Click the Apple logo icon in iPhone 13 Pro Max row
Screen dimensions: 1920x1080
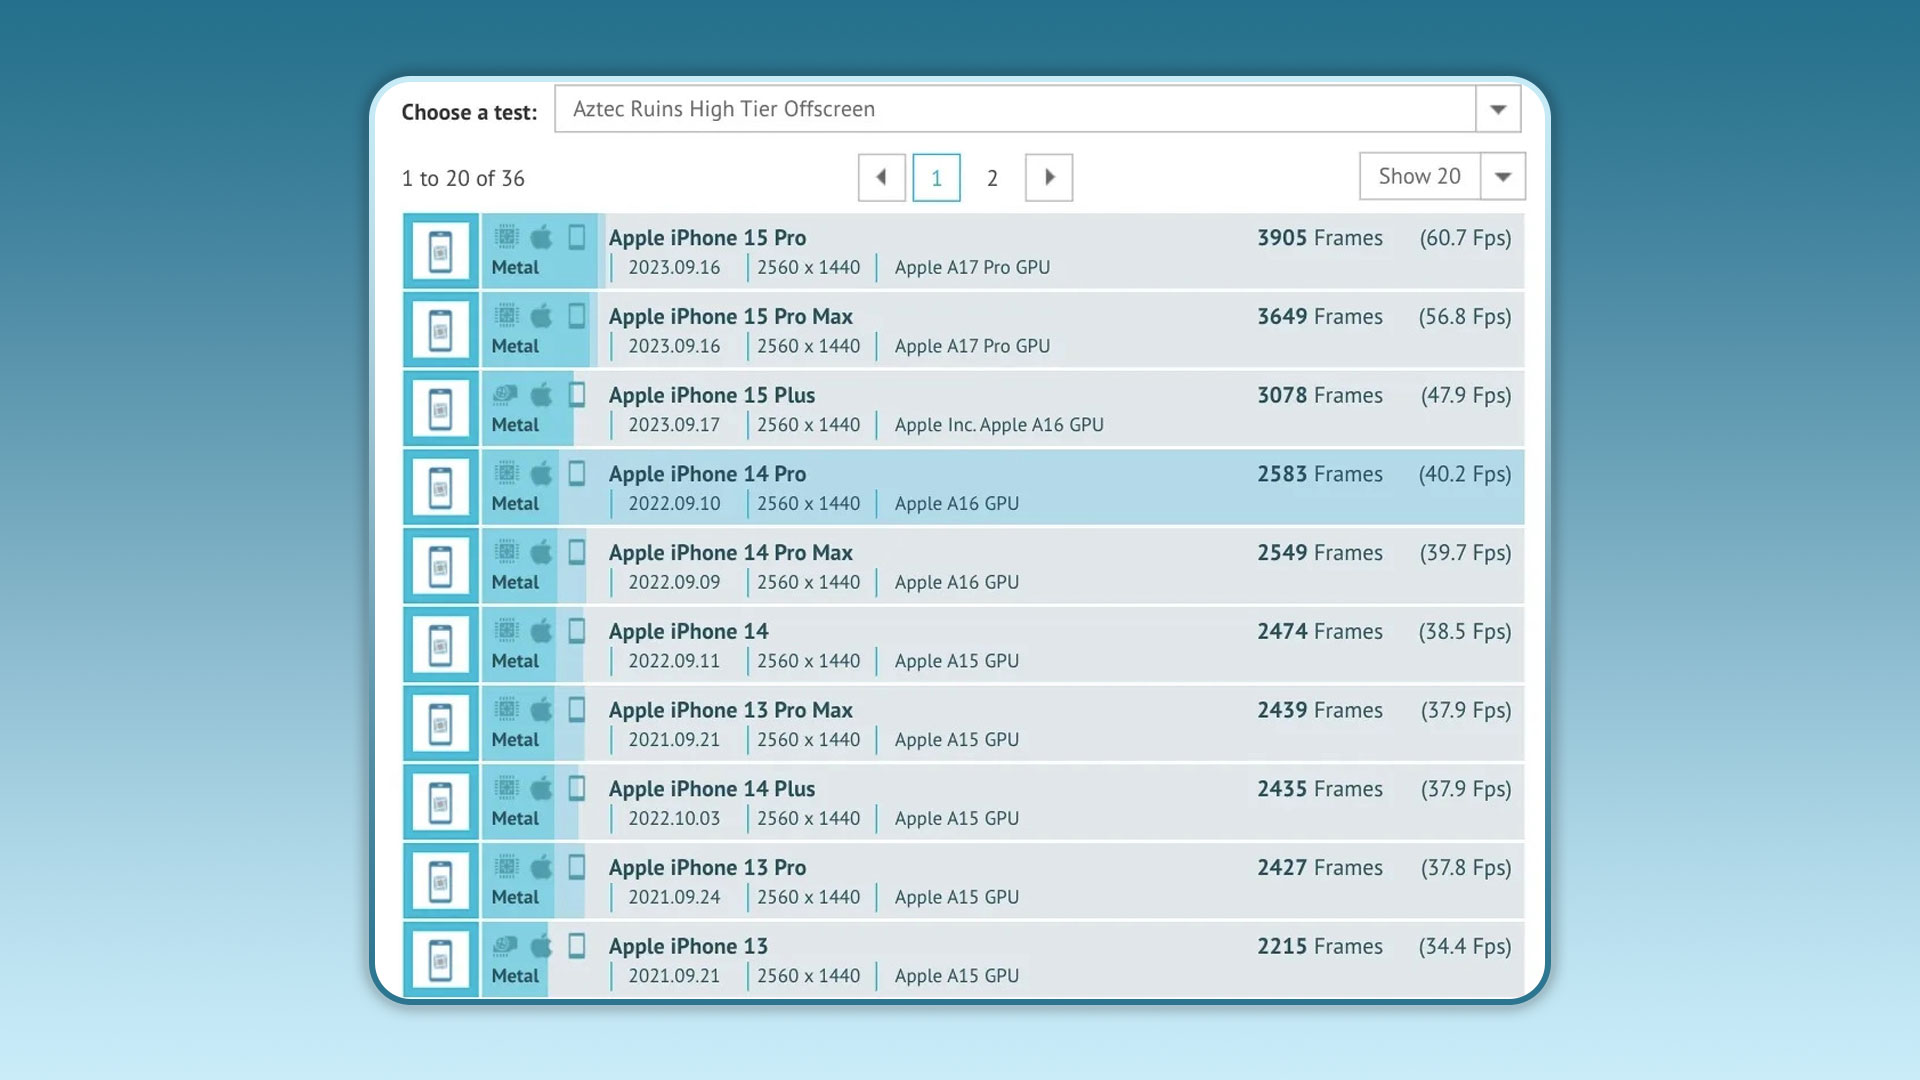click(x=541, y=710)
